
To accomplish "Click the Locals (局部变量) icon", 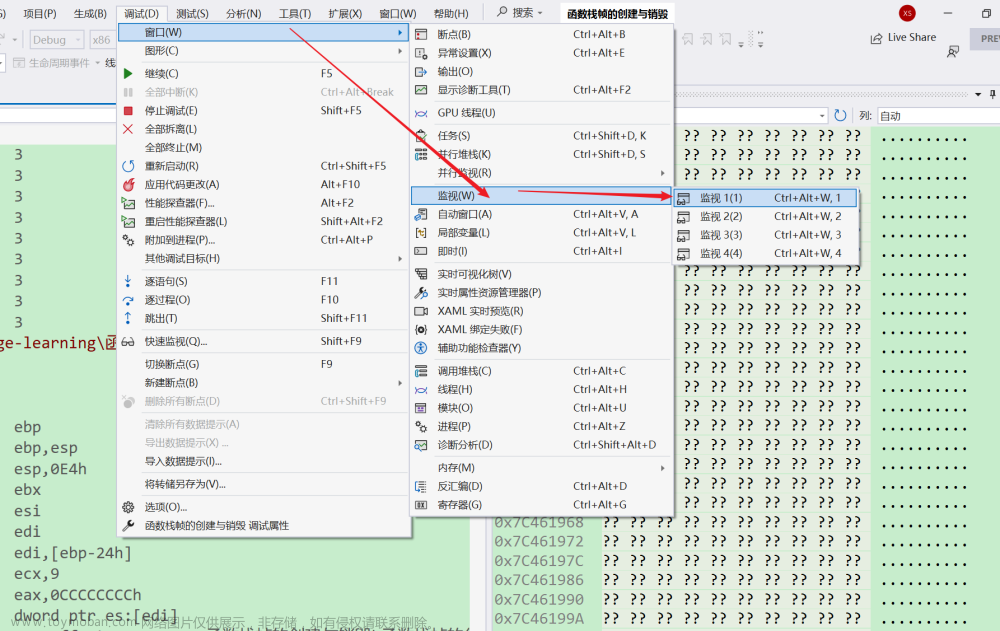I will pos(421,233).
